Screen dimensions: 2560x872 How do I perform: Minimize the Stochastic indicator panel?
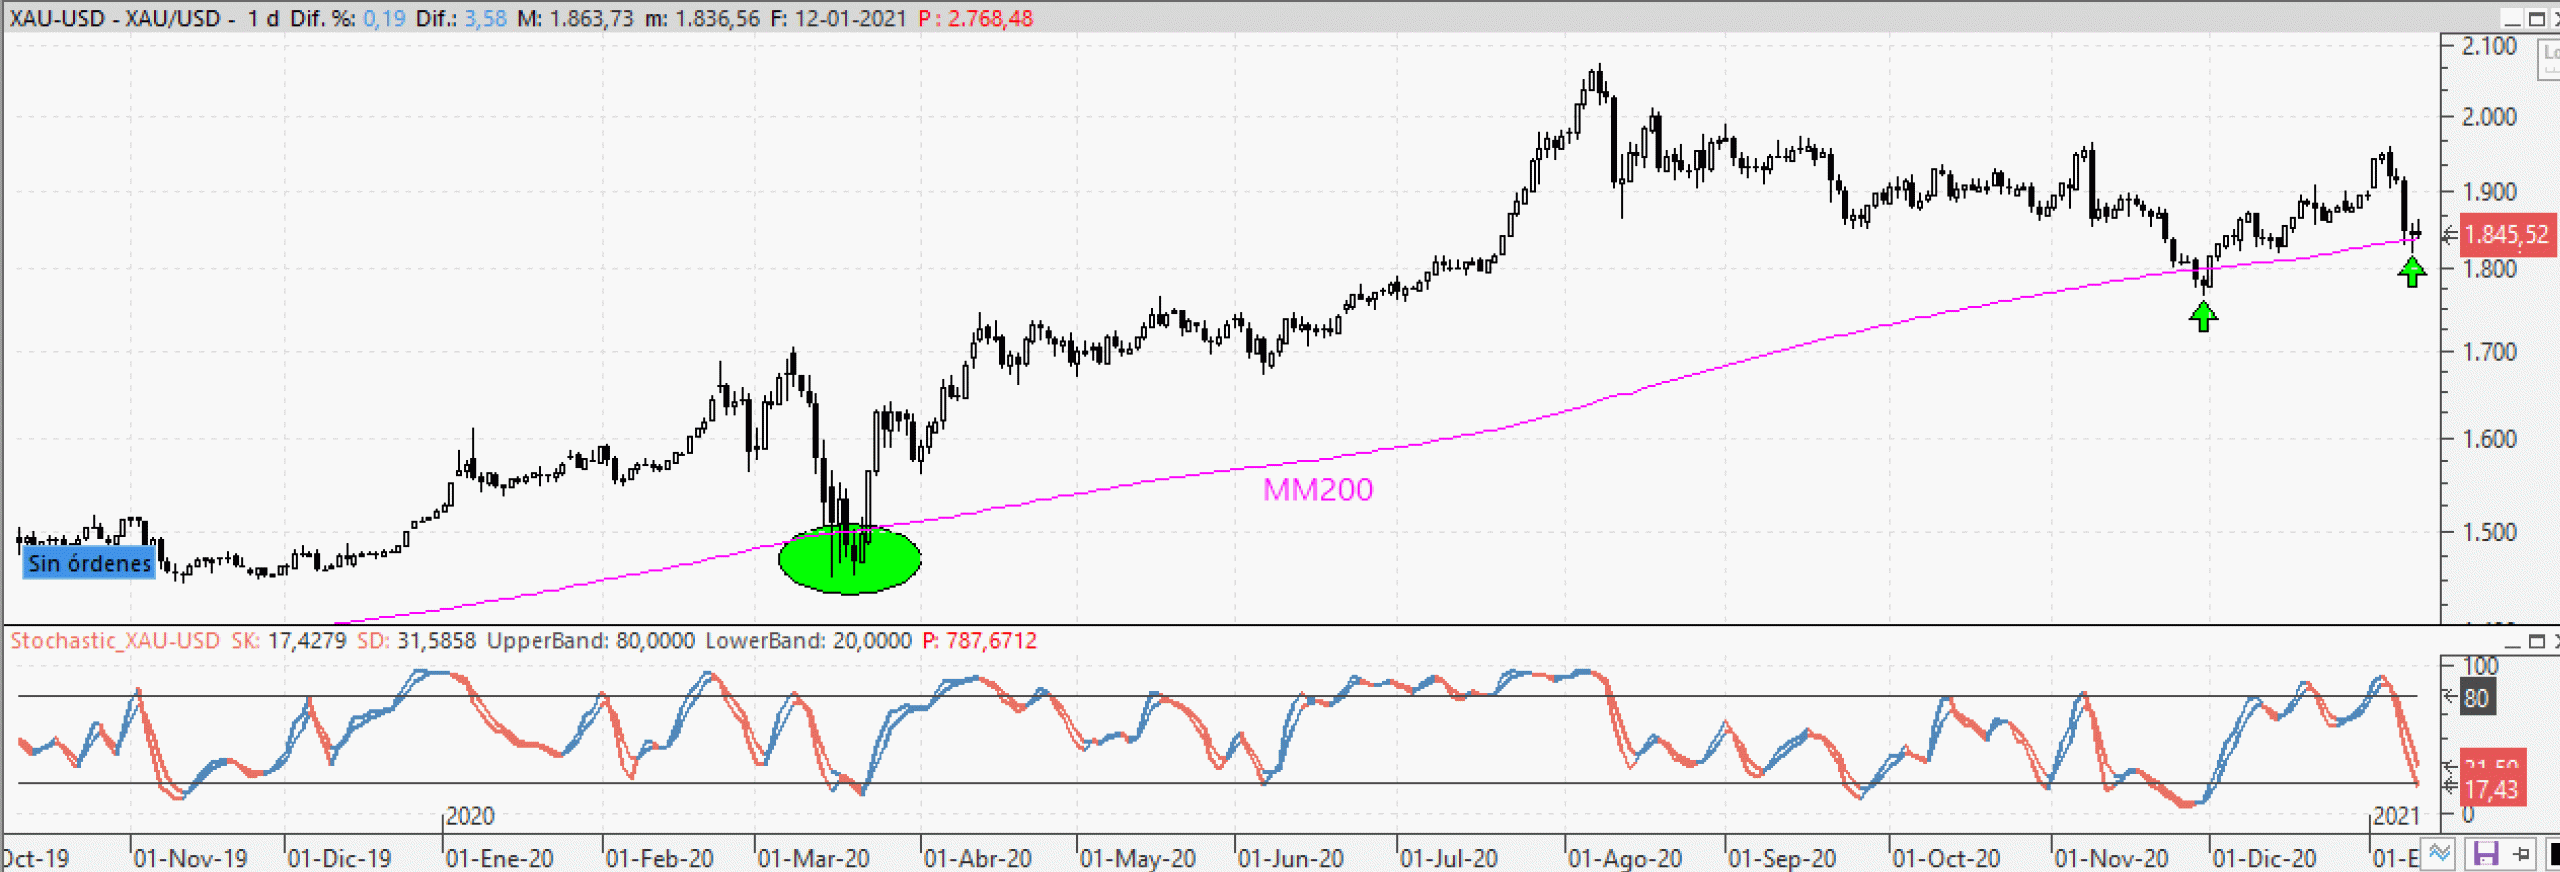(x=2512, y=641)
